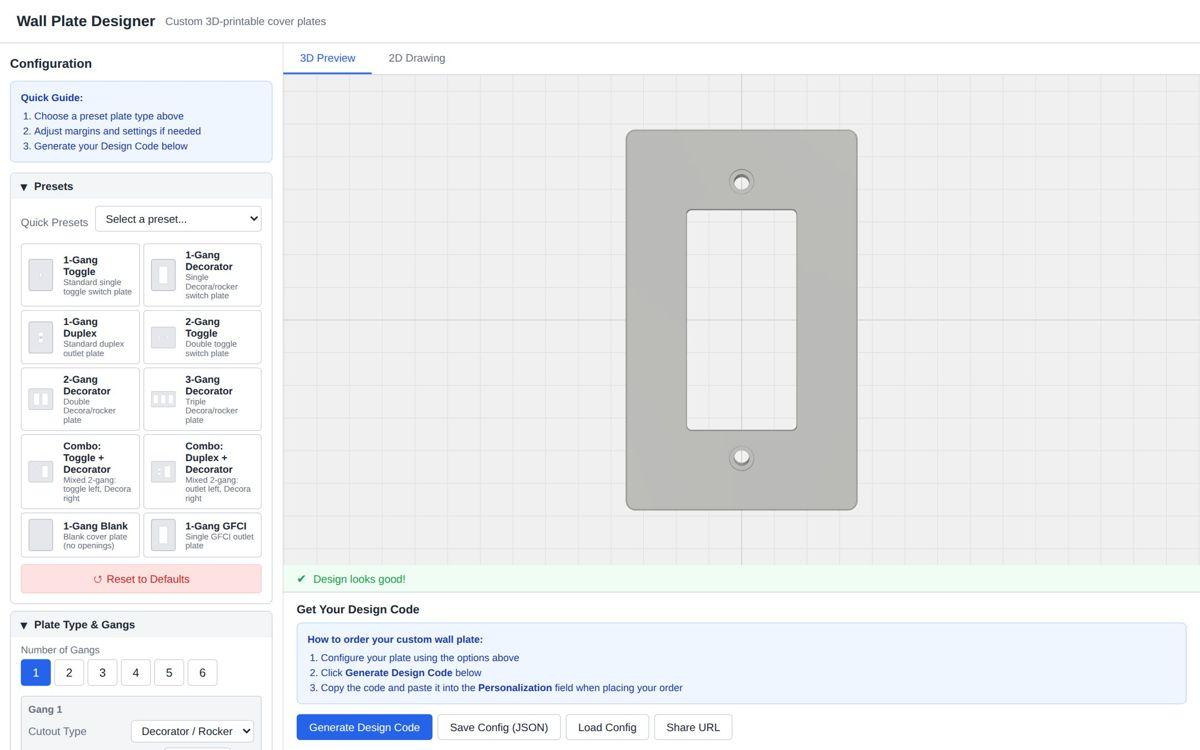The image size is (1200, 750).
Task: Click the 'Number of Gangs' label
Action: [x=60, y=650]
